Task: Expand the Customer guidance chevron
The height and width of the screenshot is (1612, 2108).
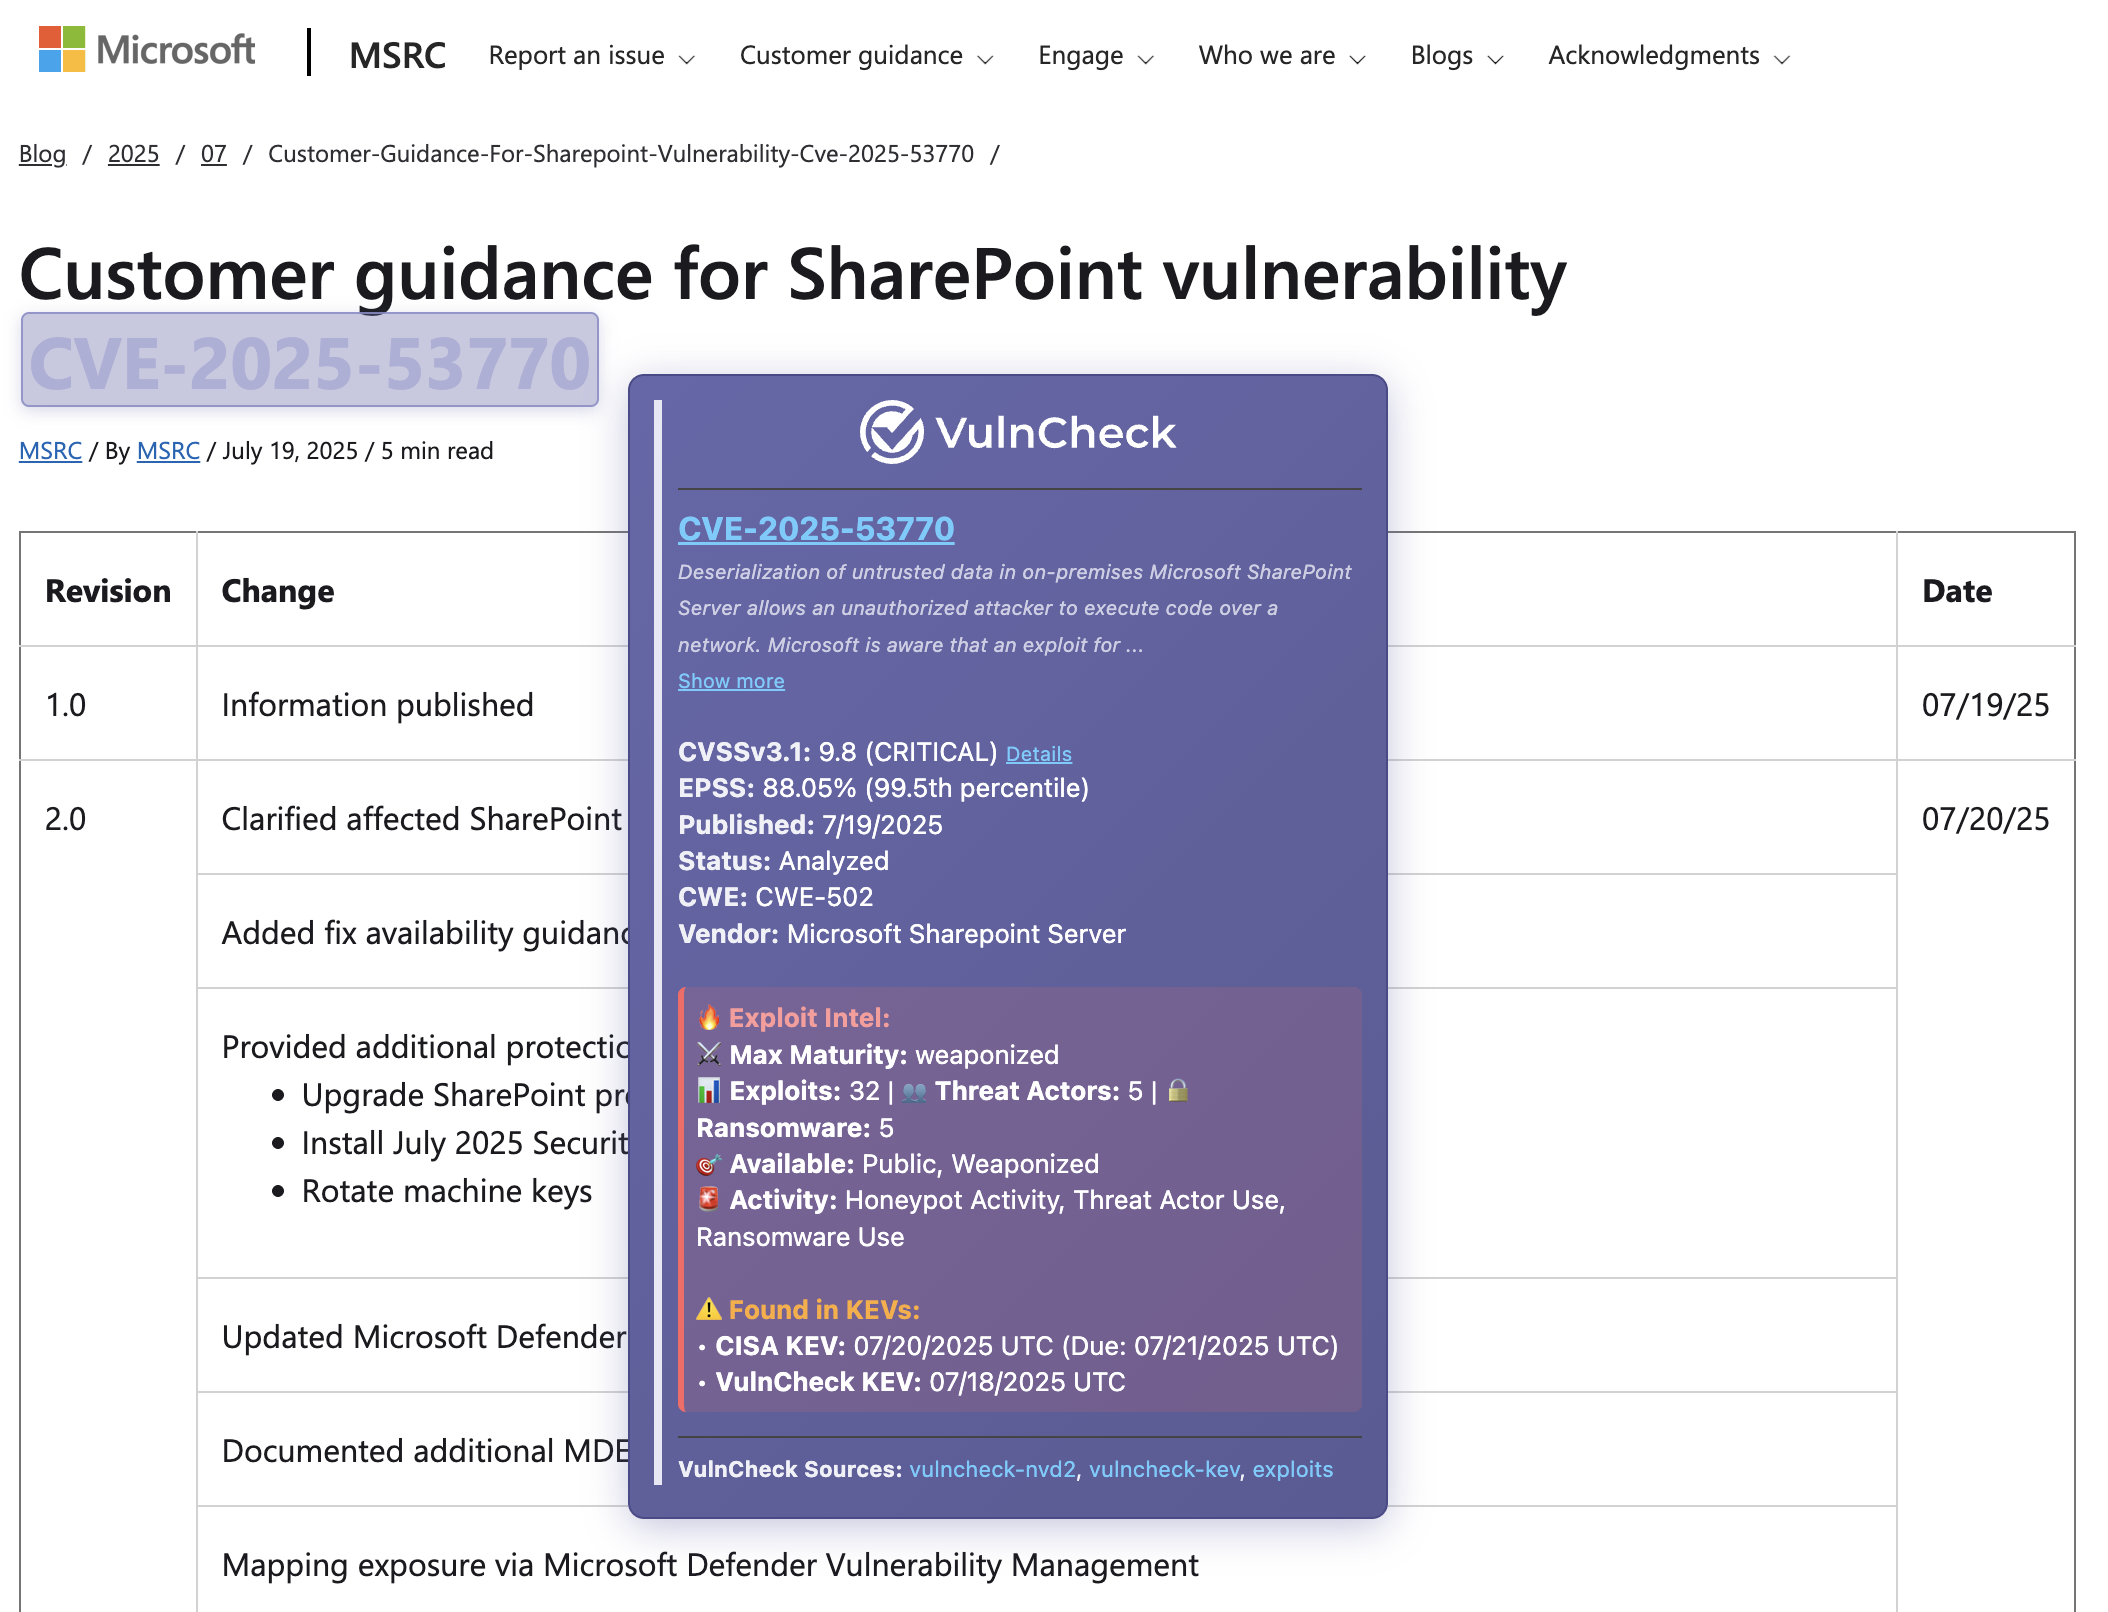Action: (x=985, y=59)
